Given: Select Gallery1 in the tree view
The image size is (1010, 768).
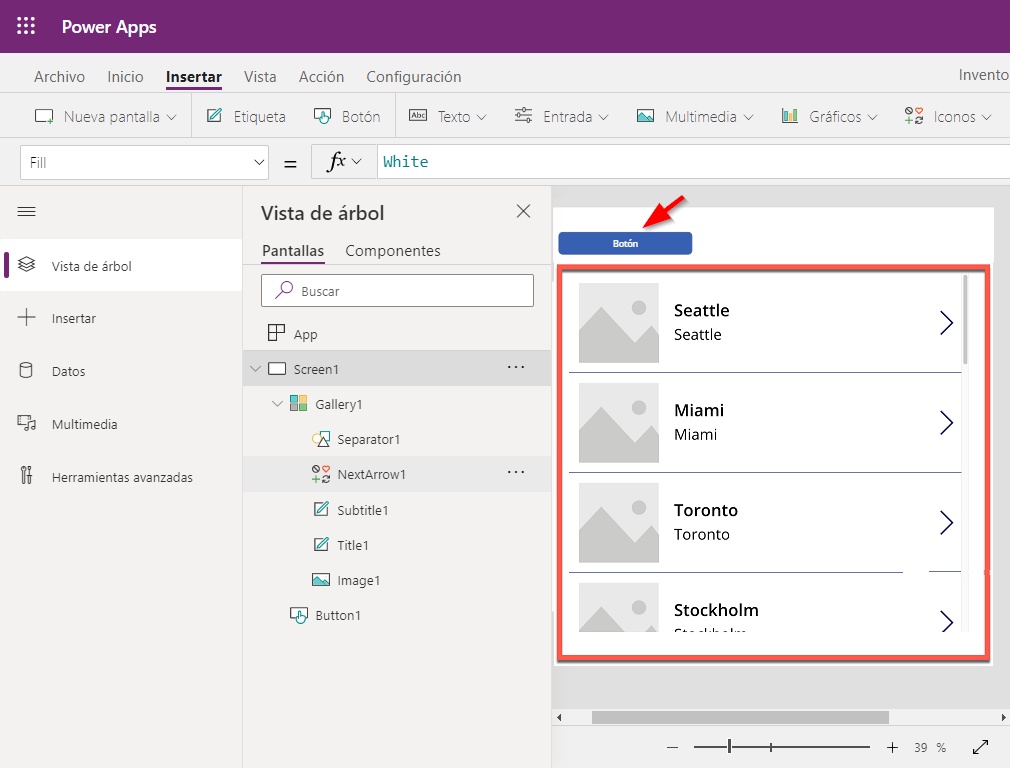Looking at the screenshot, I should pos(397,404).
